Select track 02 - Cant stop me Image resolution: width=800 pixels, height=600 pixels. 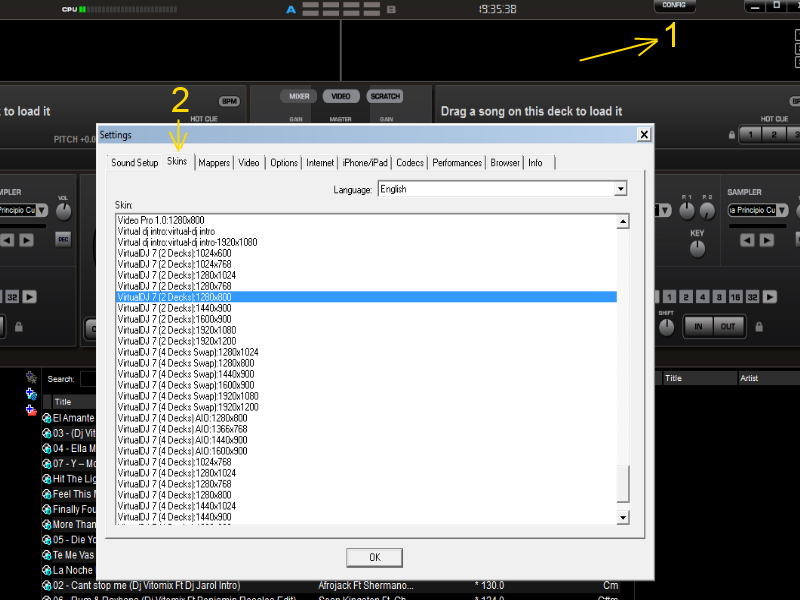click(x=338, y=585)
